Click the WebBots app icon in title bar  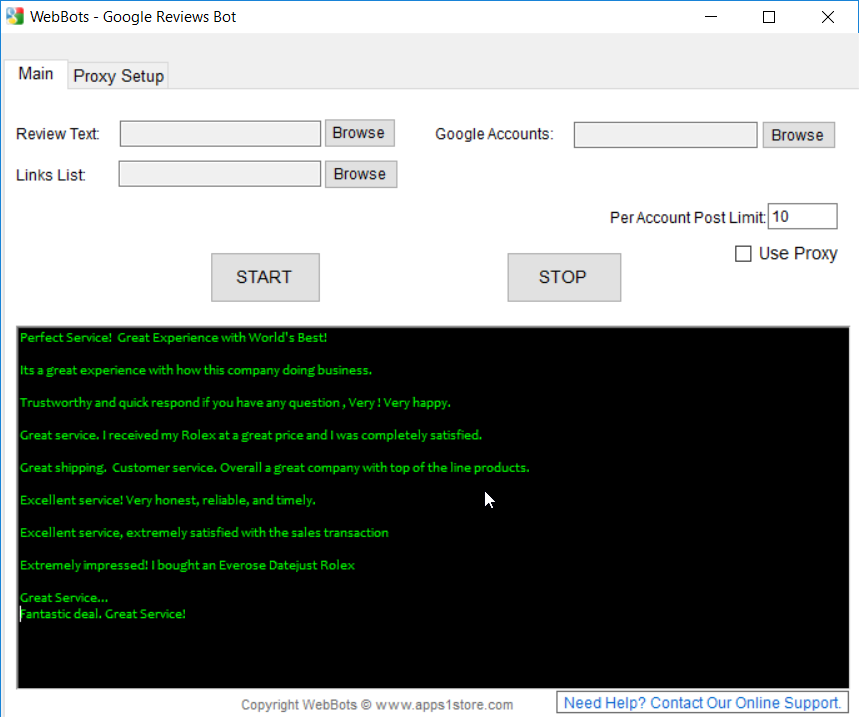pos(15,16)
